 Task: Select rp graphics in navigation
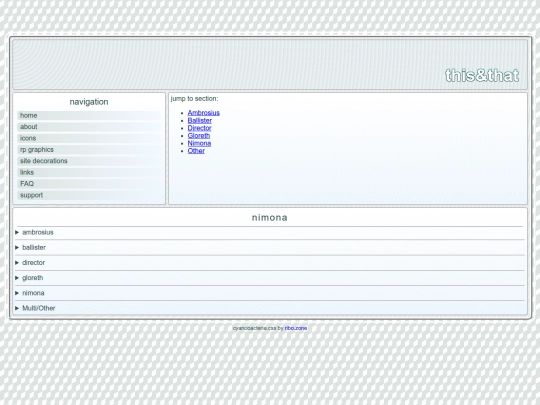[89, 149]
